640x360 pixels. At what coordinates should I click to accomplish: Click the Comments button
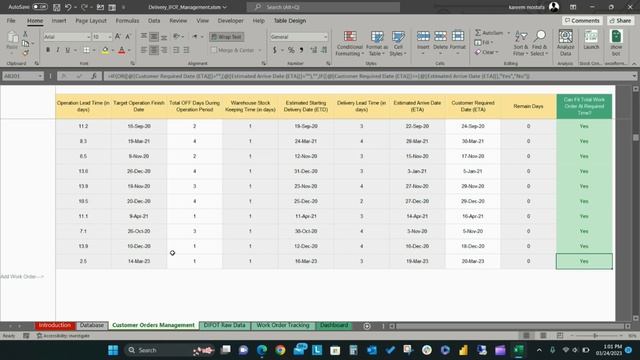[582, 20]
